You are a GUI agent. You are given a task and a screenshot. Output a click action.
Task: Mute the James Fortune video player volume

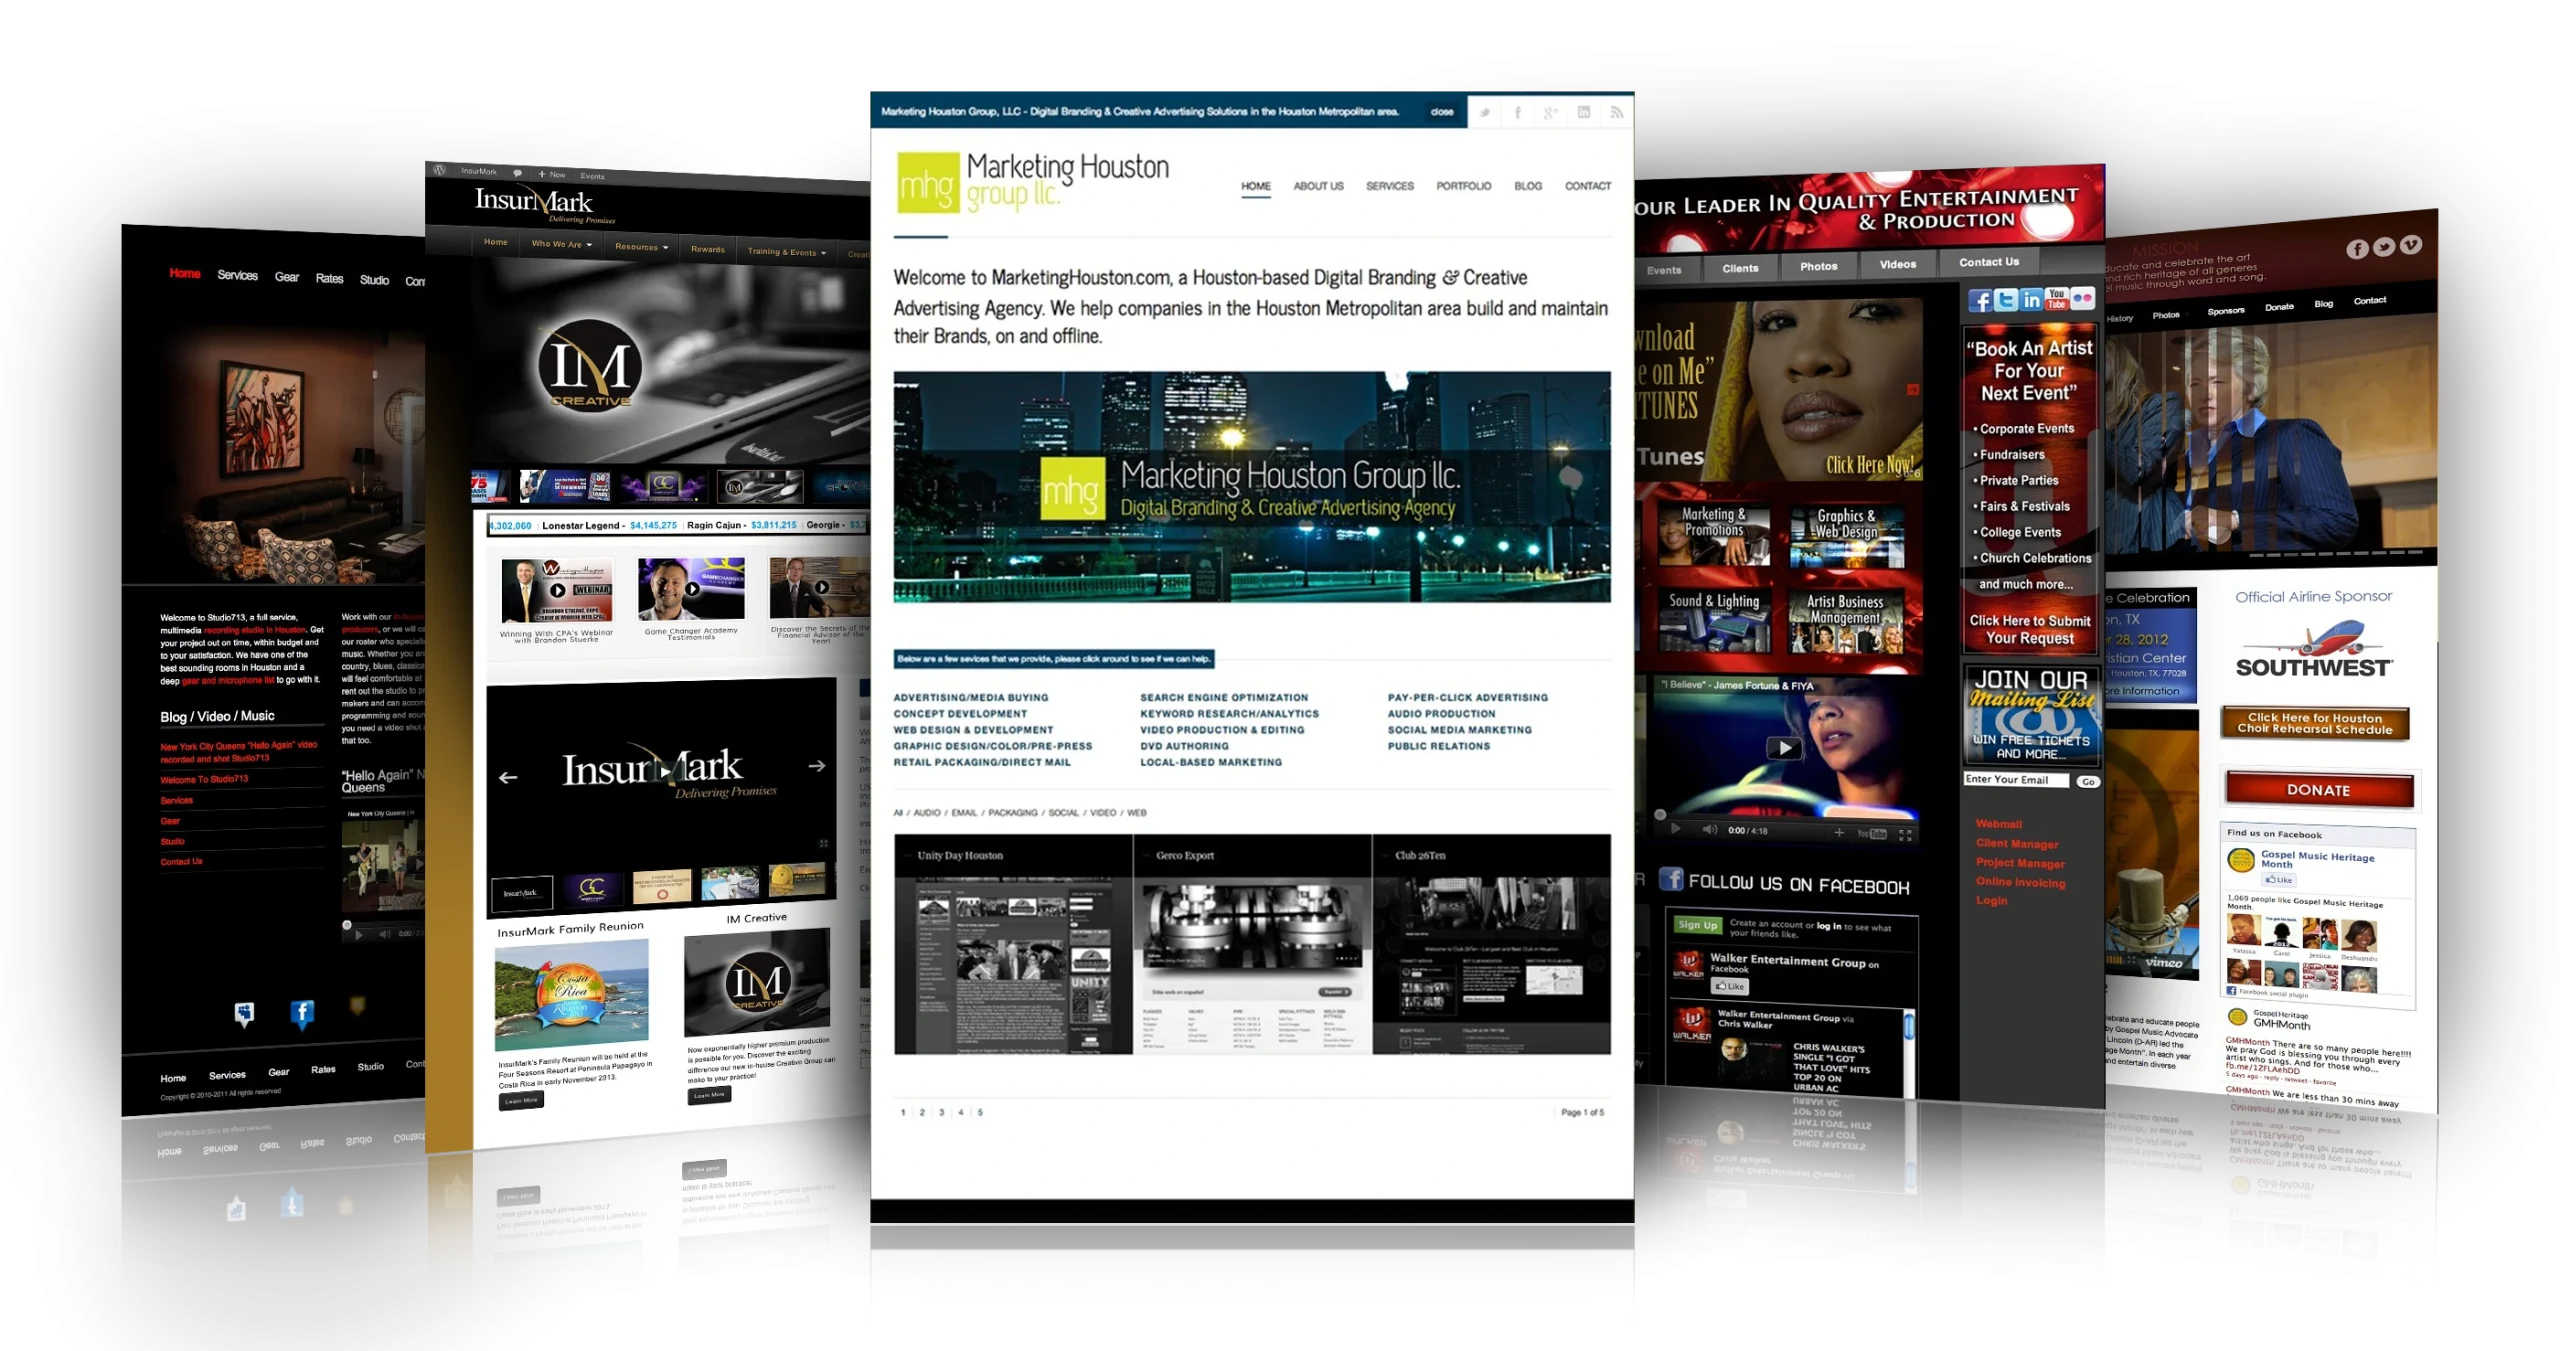tap(1709, 829)
